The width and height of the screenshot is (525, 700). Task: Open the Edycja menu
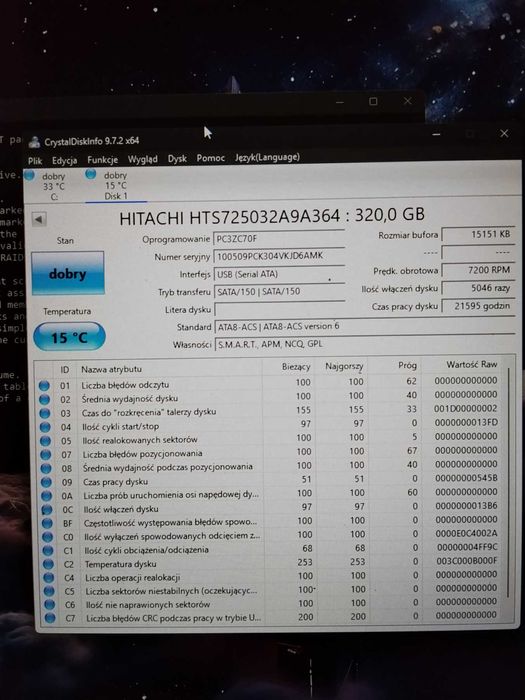[x=64, y=160]
